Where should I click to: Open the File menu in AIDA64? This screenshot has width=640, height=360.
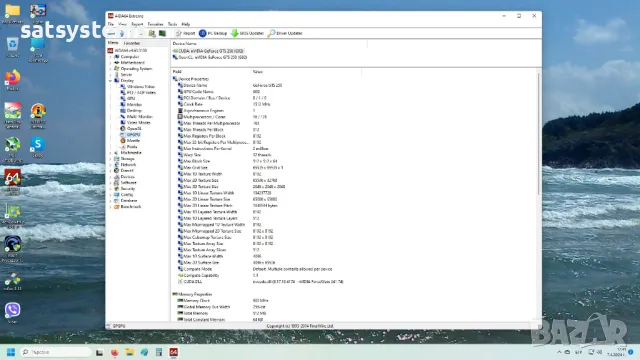click(x=111, y=24)
